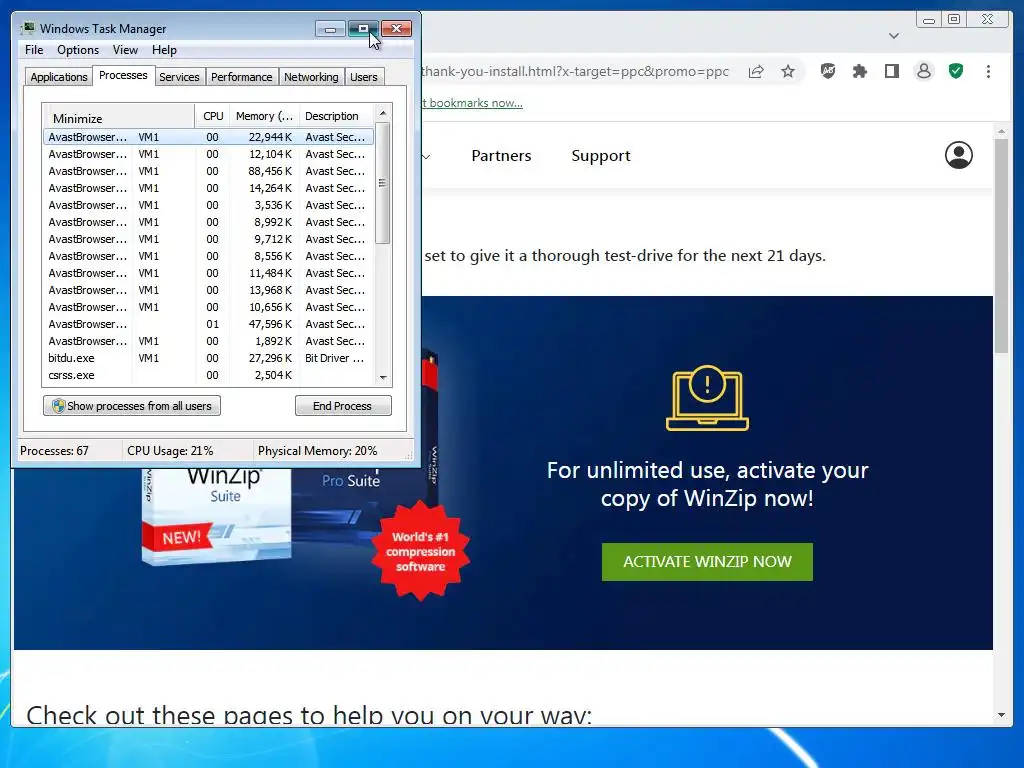
Task: Open the ad blocker shield extension
Action: (x=827, y=71)
